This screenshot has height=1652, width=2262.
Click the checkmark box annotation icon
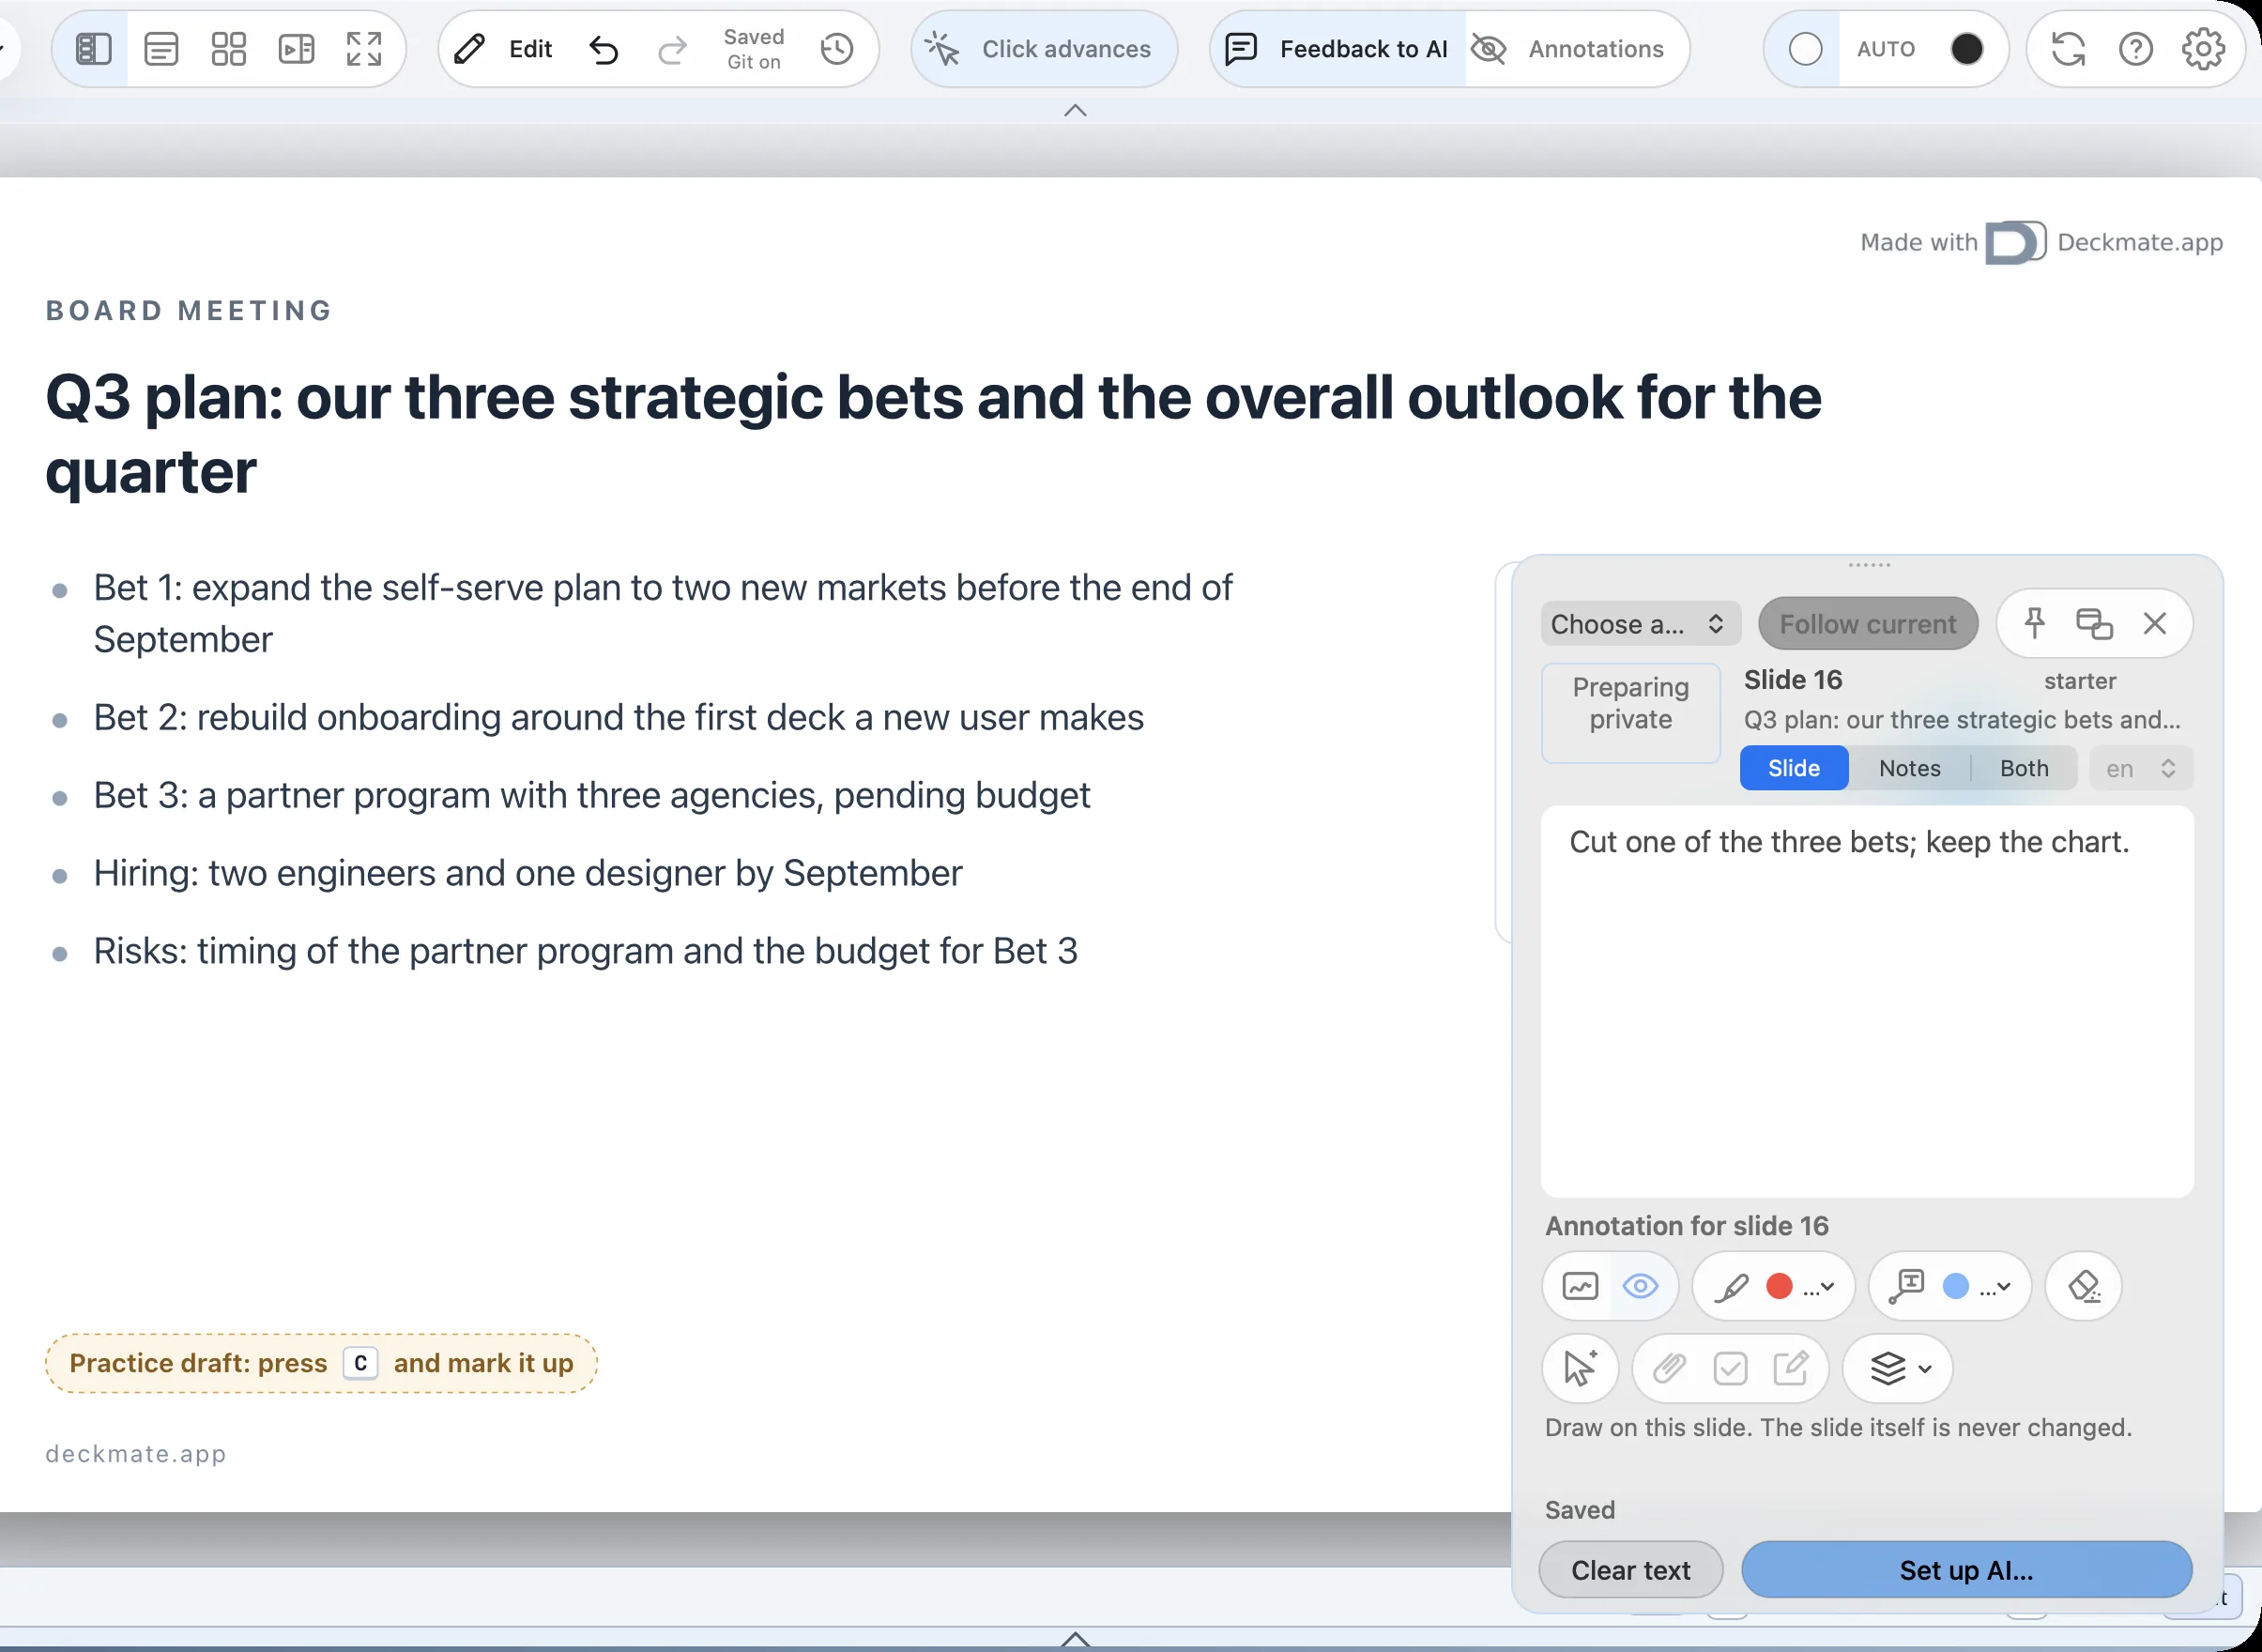[1730, 1368]
